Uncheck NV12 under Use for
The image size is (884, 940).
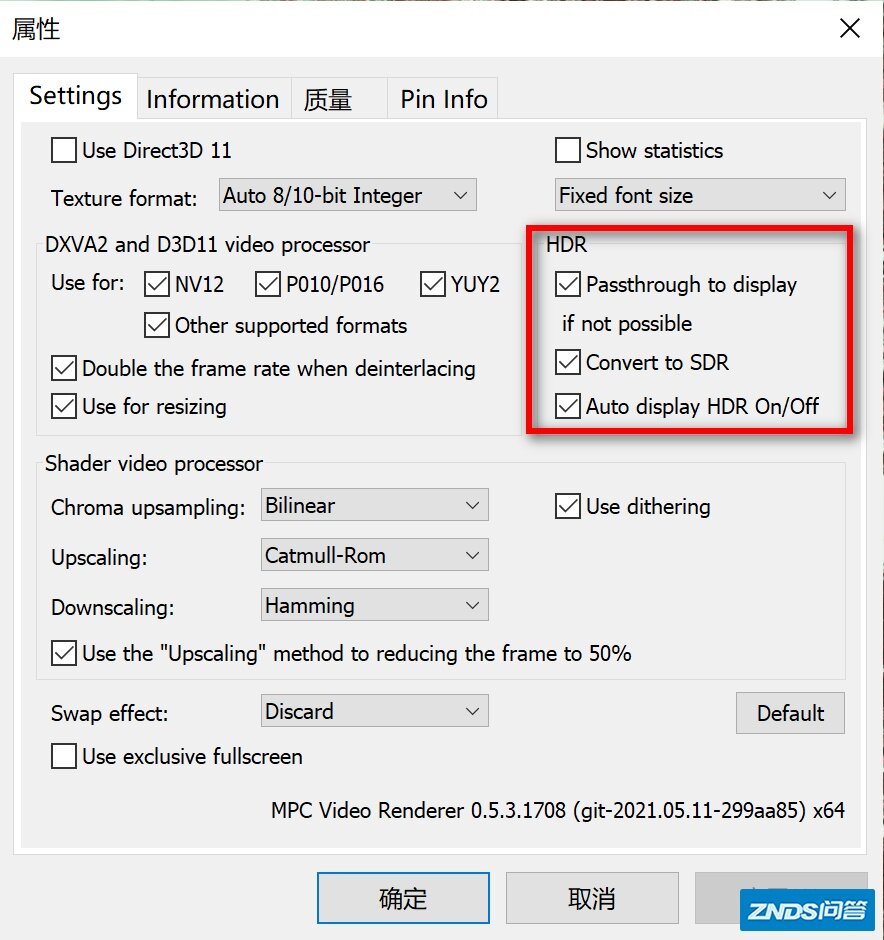(157, 284)
